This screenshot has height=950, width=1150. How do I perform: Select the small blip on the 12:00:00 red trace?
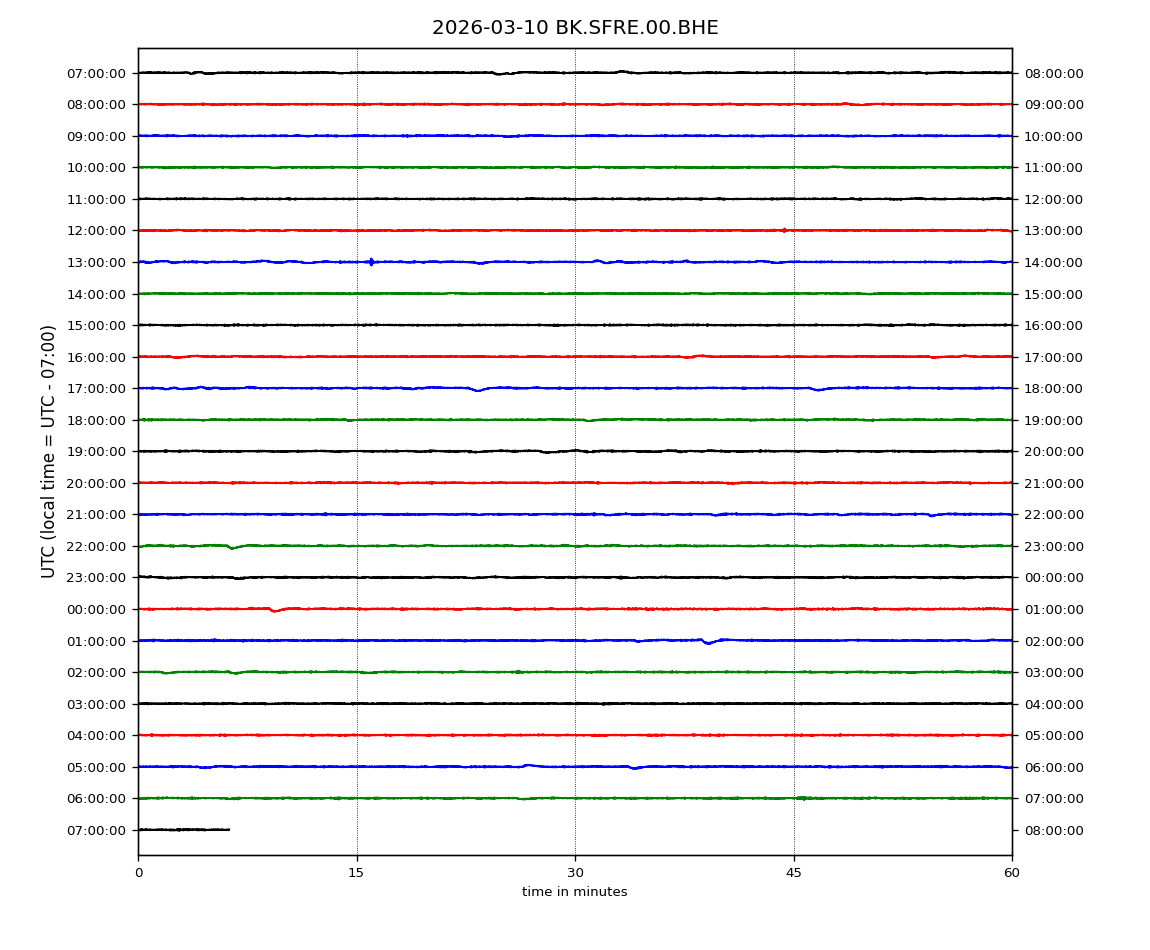pos(784,230)
